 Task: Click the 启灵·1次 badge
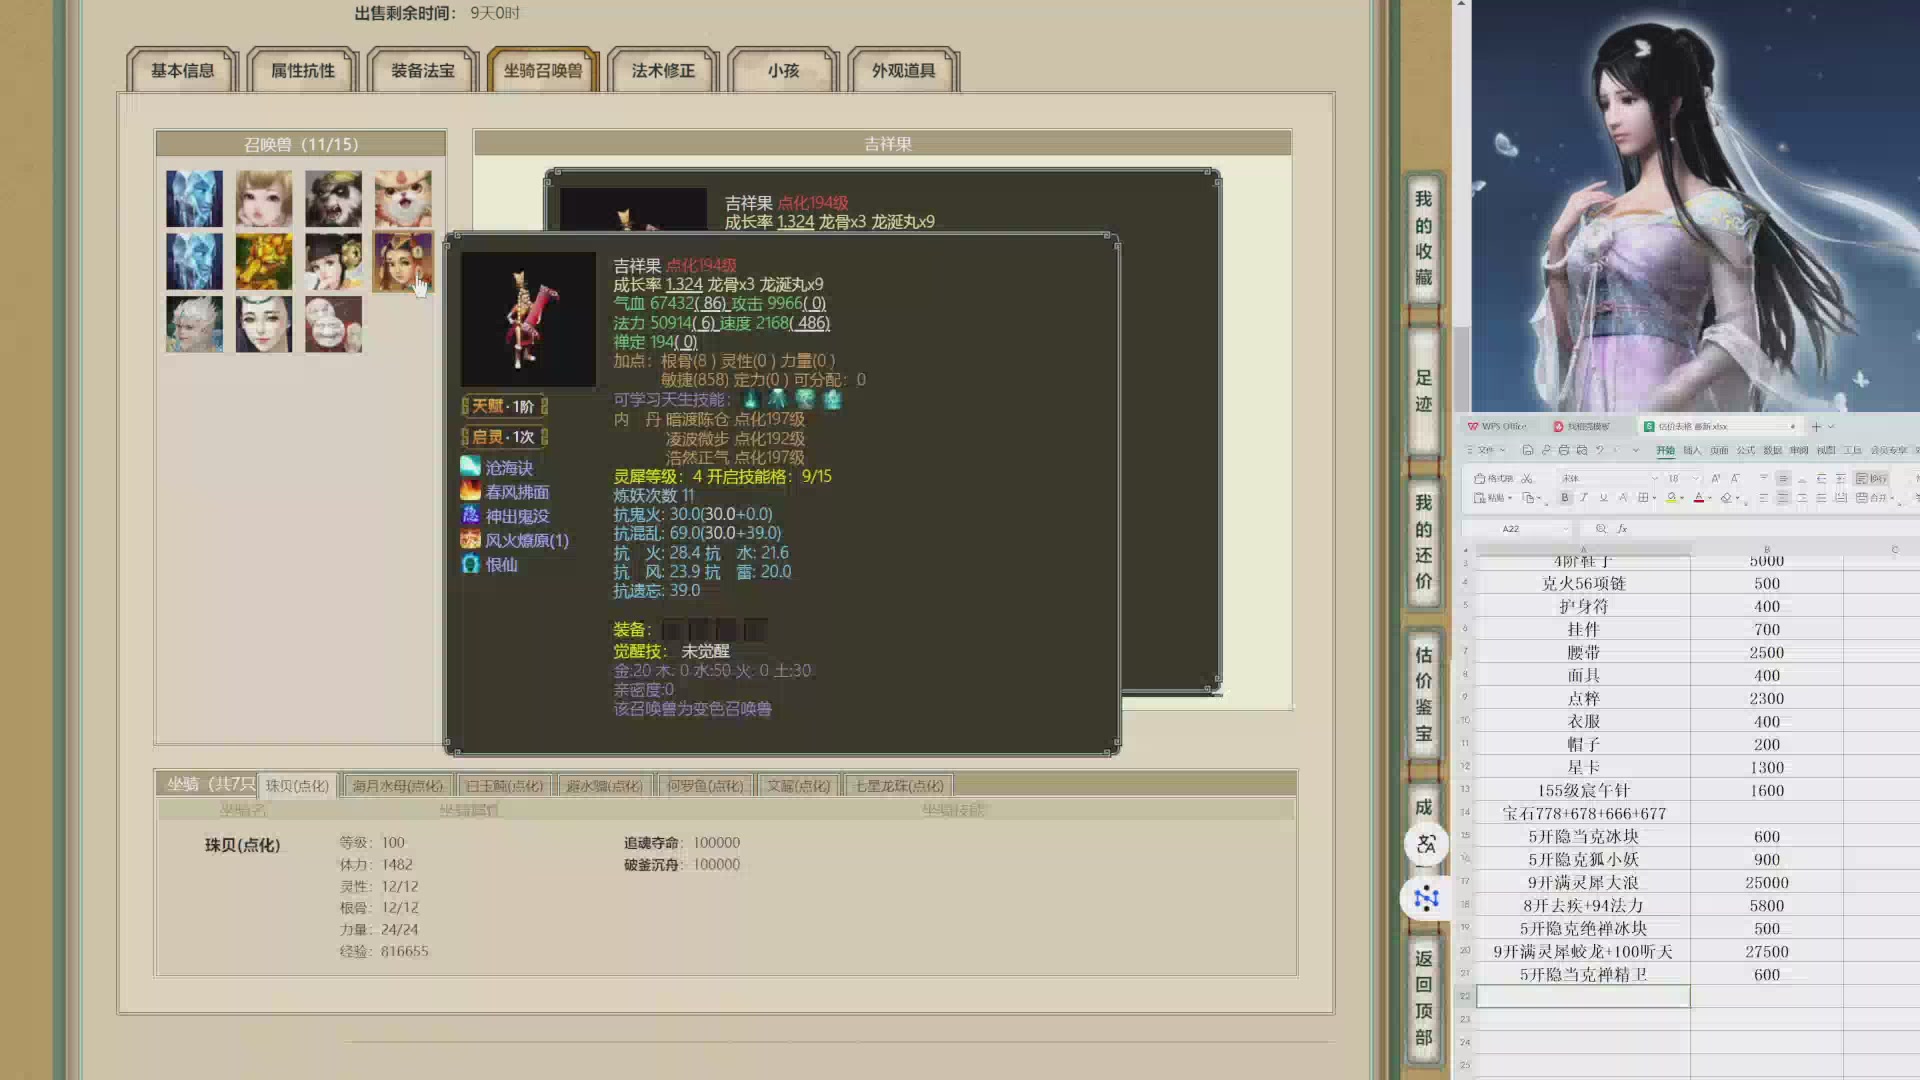pos(504,437)
